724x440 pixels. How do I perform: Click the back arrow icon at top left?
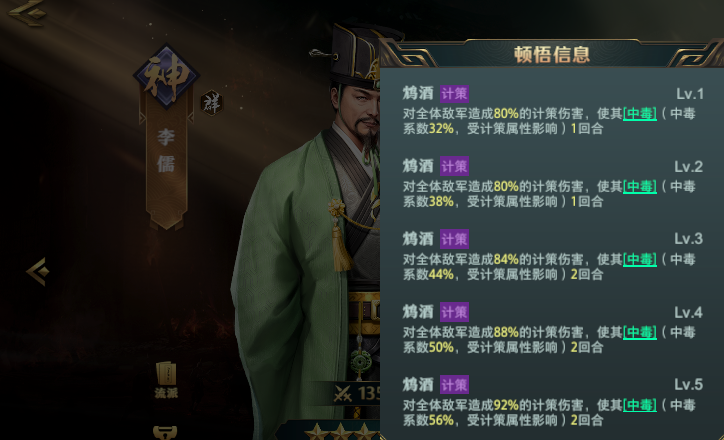tap(28, 11)
